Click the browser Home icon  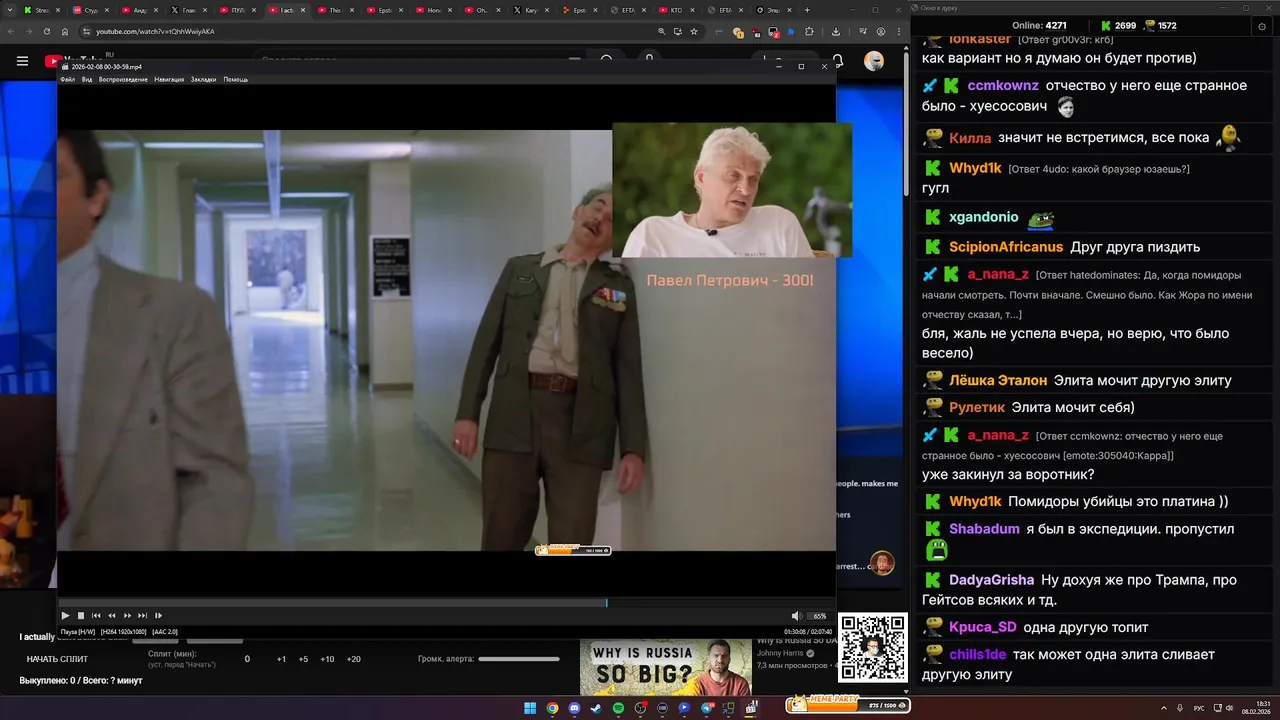(x=64, y=31)
